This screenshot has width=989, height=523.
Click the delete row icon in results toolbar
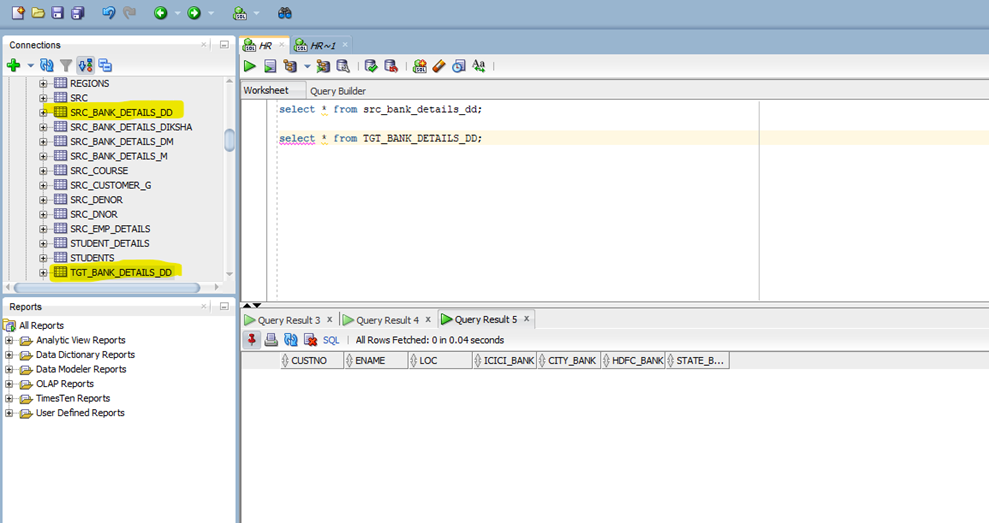(310, 340)
